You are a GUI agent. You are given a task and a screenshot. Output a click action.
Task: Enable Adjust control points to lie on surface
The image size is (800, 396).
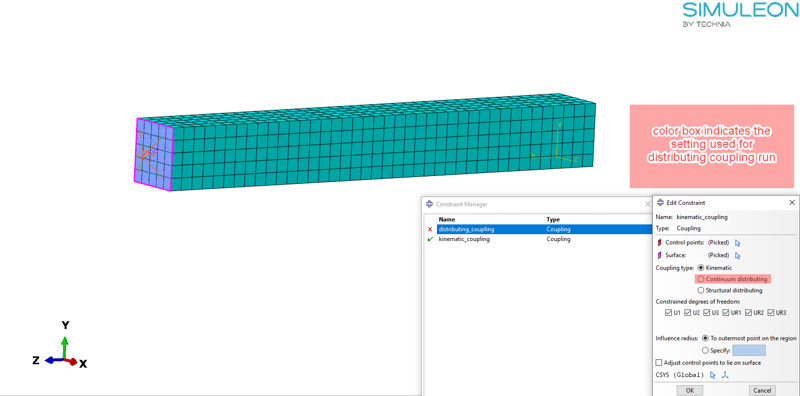click(659, 363)
